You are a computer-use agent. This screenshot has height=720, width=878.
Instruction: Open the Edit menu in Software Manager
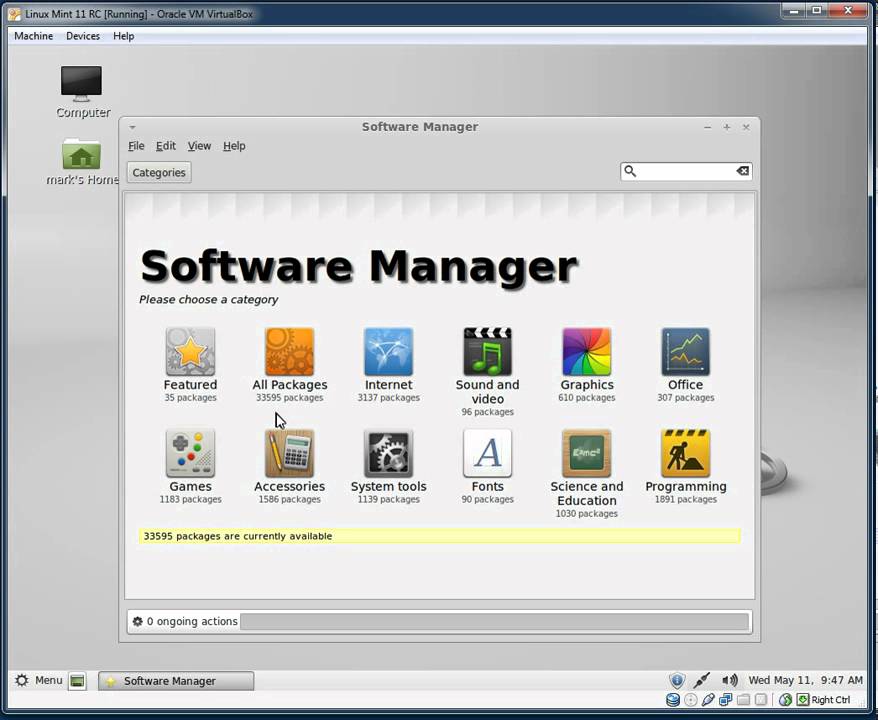166,146
